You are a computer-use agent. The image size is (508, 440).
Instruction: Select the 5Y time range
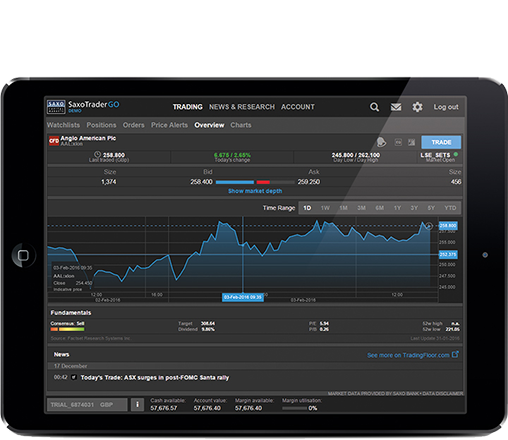(431, 208)
